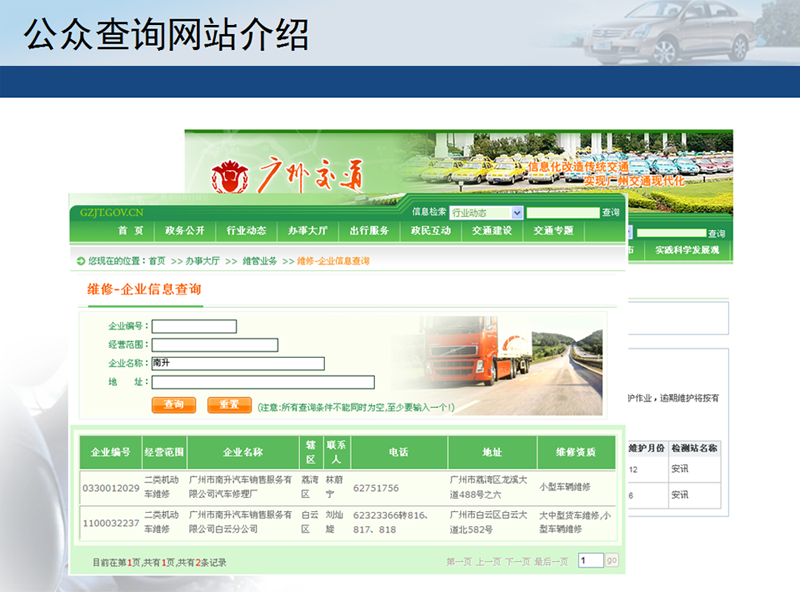Click the 下一页 pagination link
800x592 pixels.
coord(517,562)
